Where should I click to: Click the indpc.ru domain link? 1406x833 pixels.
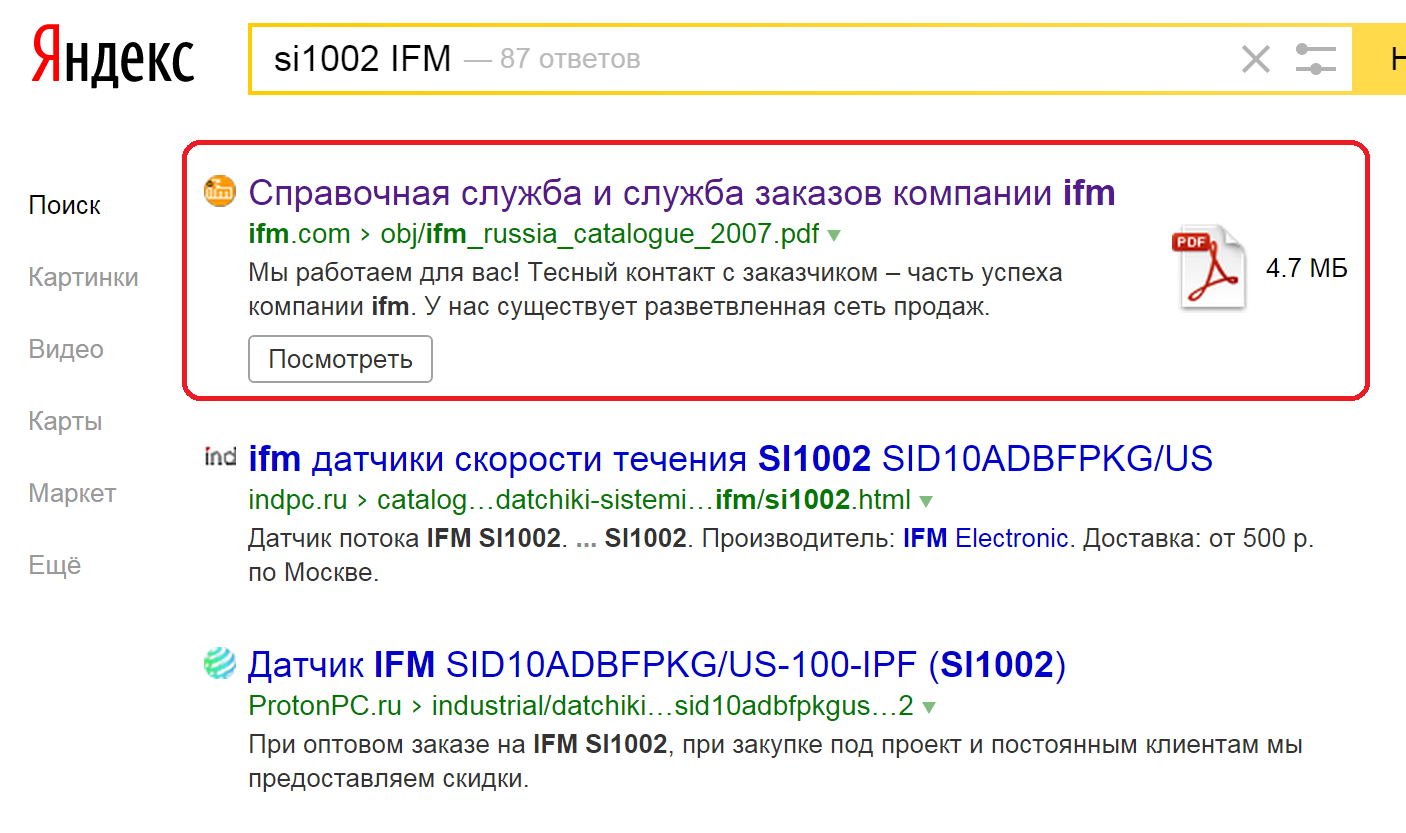298,499
